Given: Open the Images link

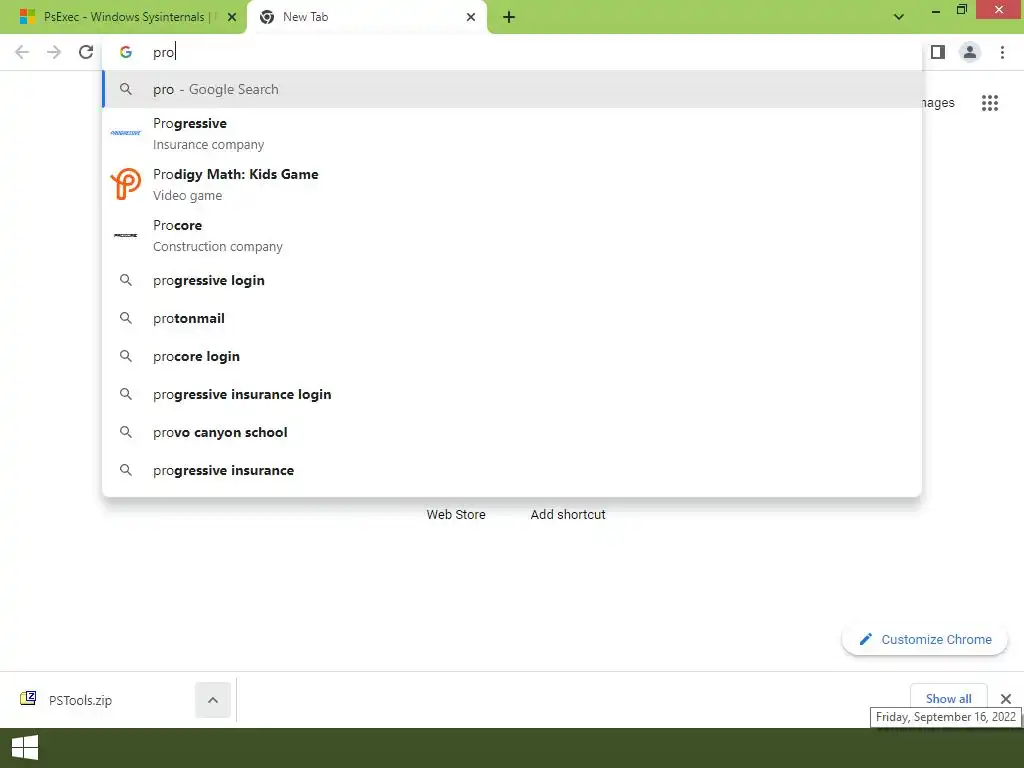Looking at the screenshot, I should click(937, 103).
